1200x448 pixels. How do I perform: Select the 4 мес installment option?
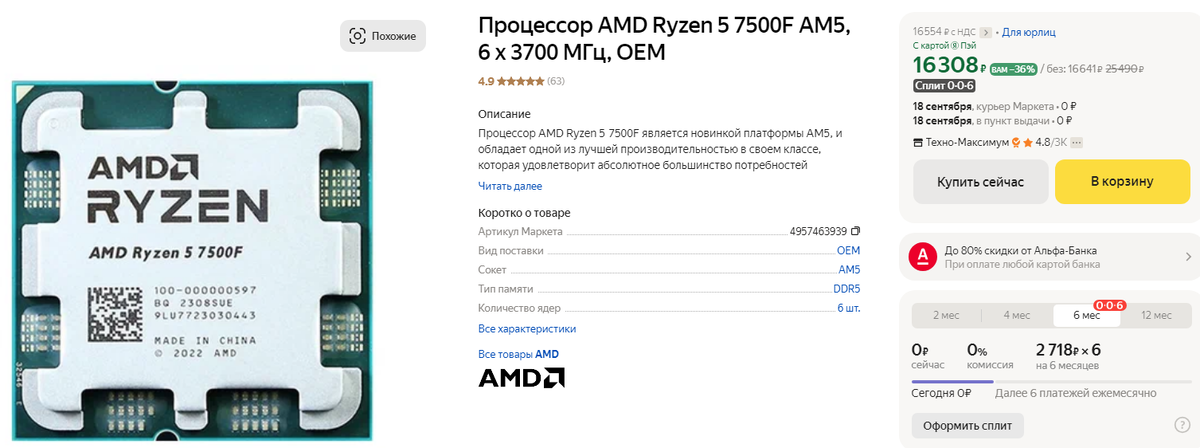click(1016, 315)
